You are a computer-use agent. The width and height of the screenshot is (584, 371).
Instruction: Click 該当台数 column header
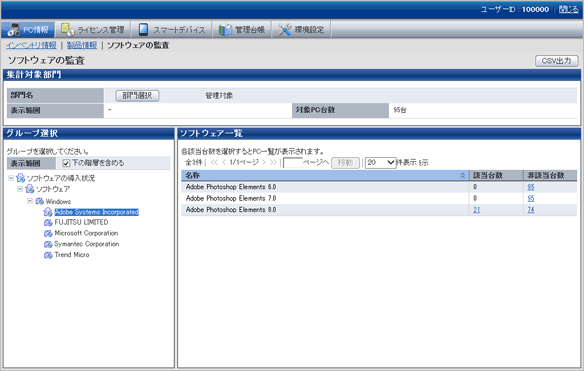[496, 175]
